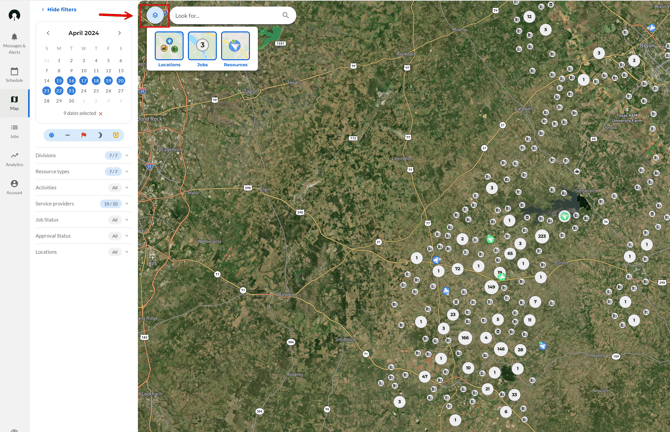Click the Look for search field

pos(225,15)
